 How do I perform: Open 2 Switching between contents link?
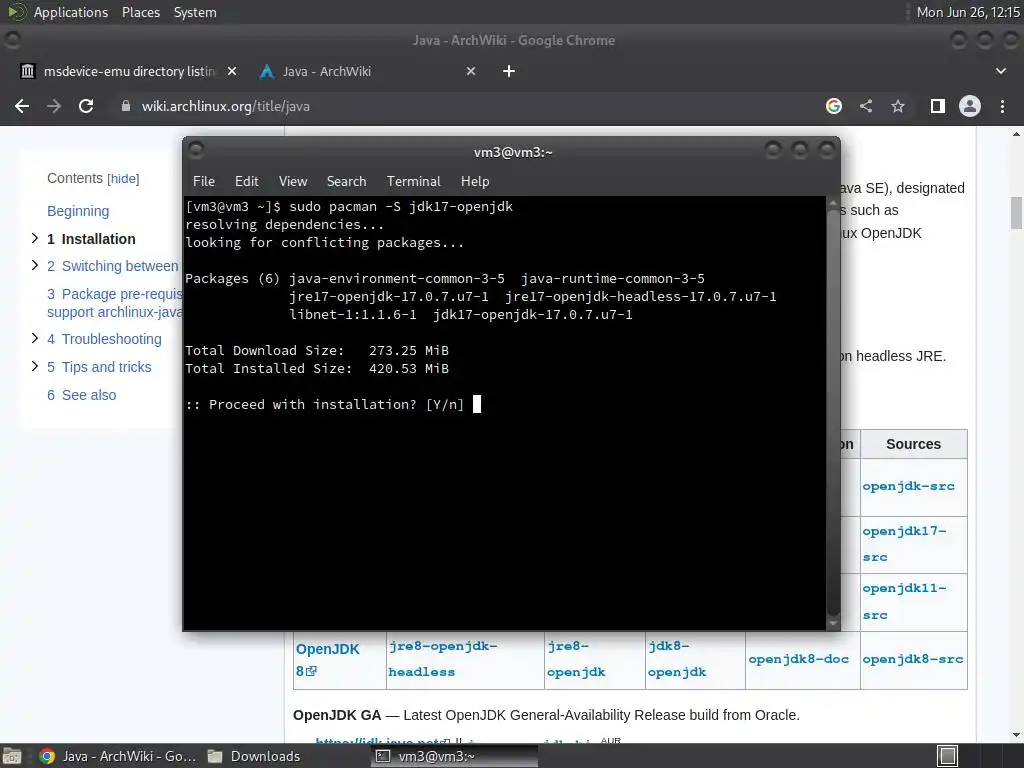(112, 266)
